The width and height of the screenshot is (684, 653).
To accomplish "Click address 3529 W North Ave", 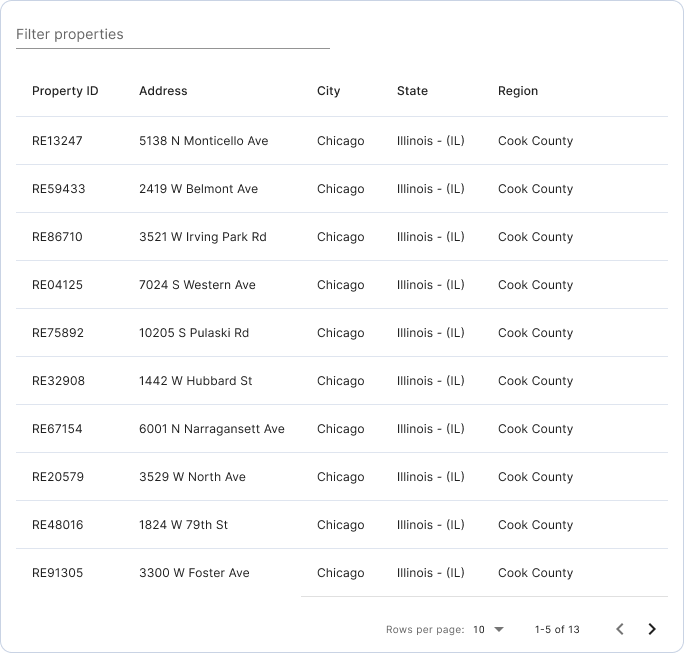I will [192, 477].
